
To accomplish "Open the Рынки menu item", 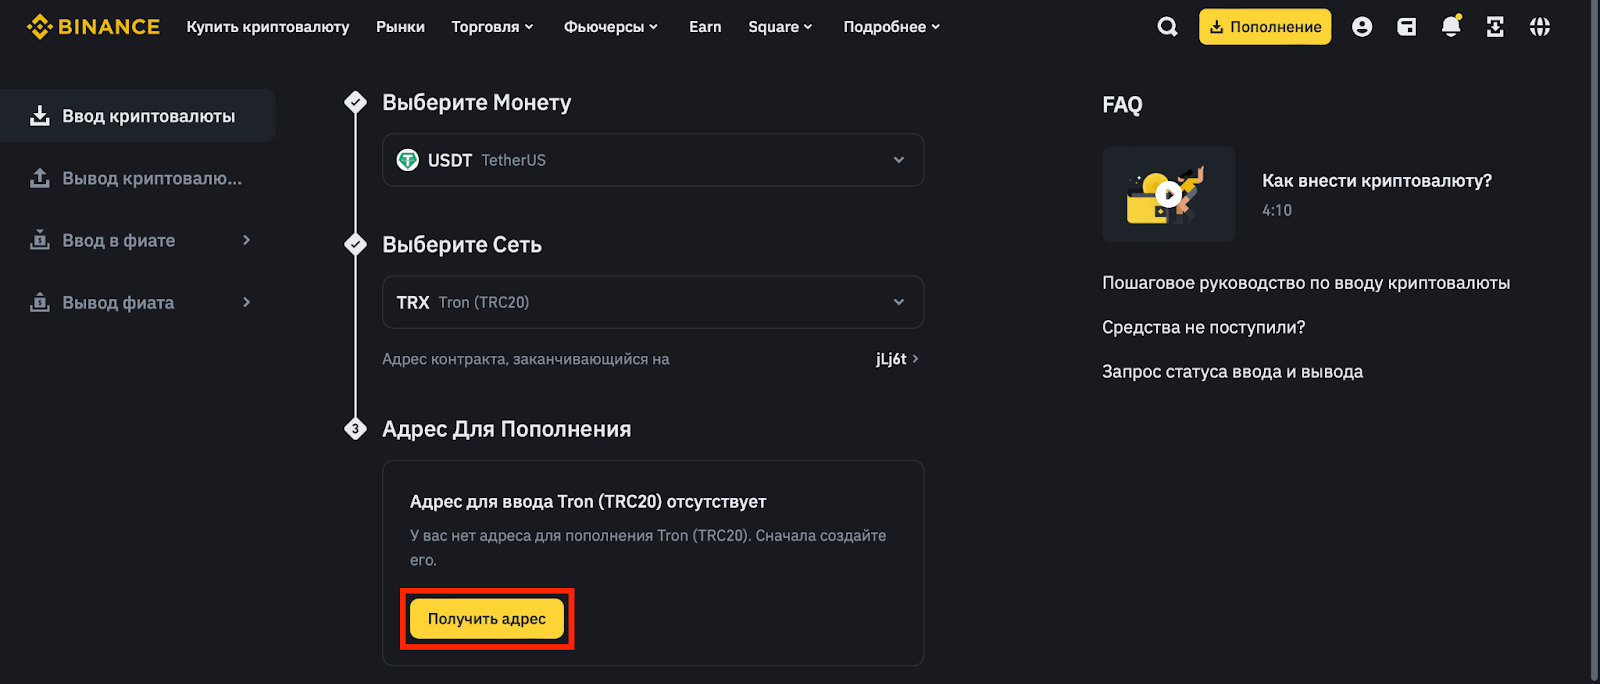I will pos(400,27).
